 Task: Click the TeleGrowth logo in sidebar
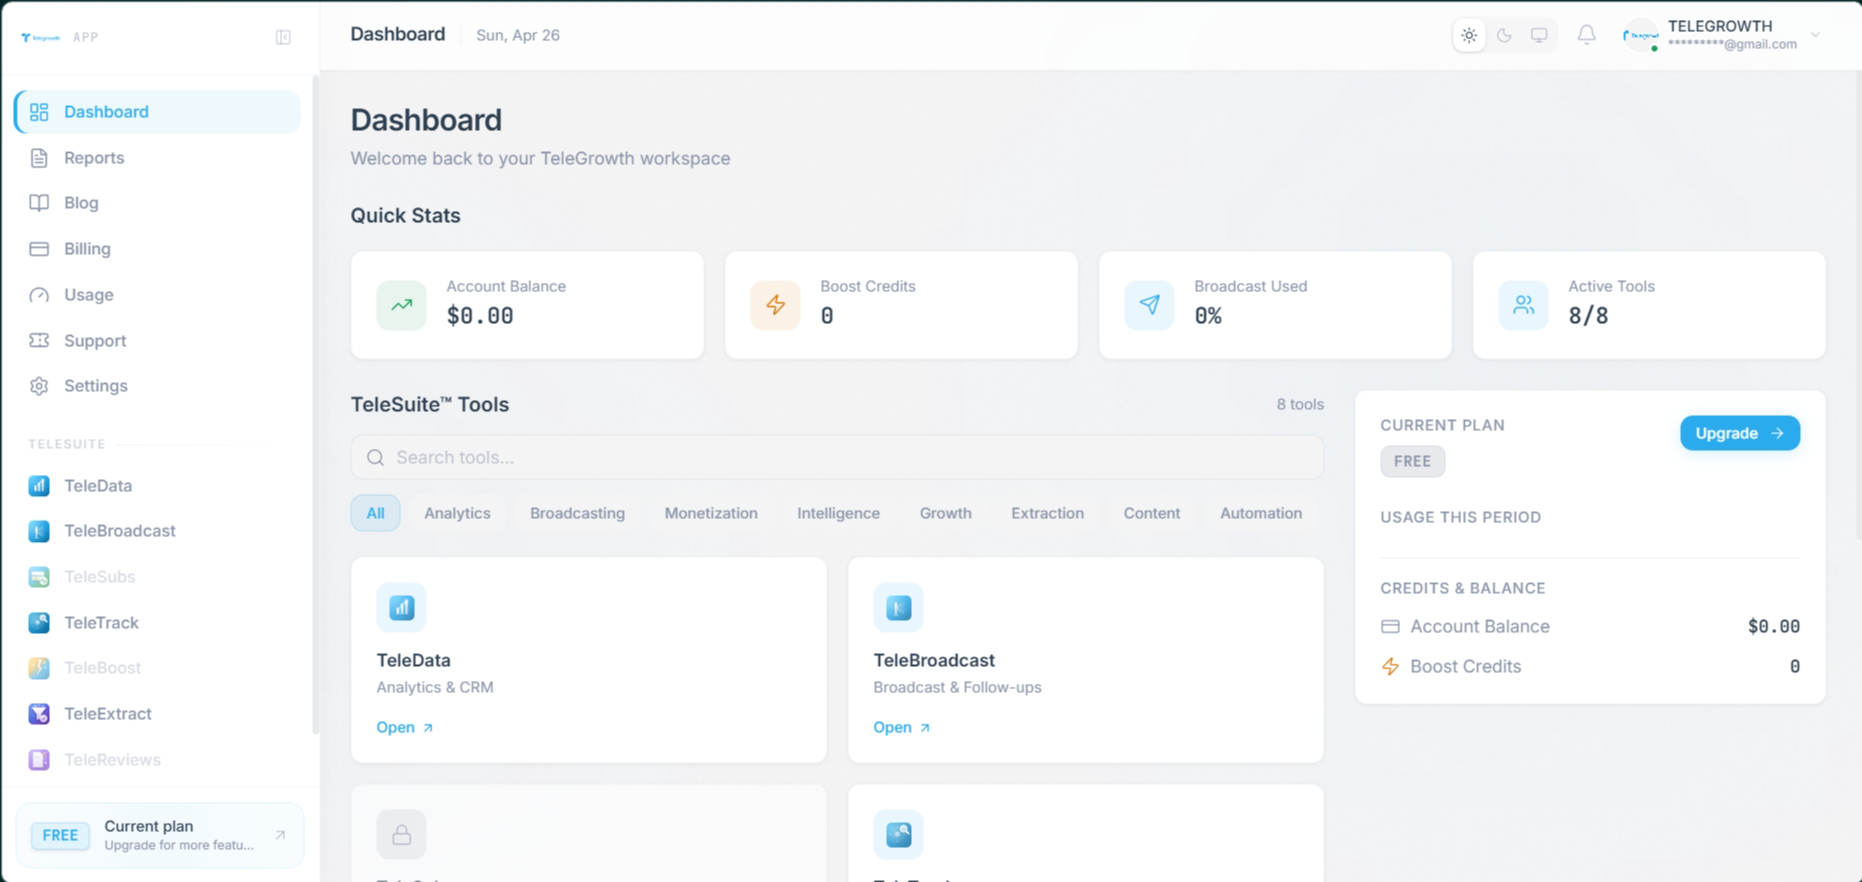(41, 37)
